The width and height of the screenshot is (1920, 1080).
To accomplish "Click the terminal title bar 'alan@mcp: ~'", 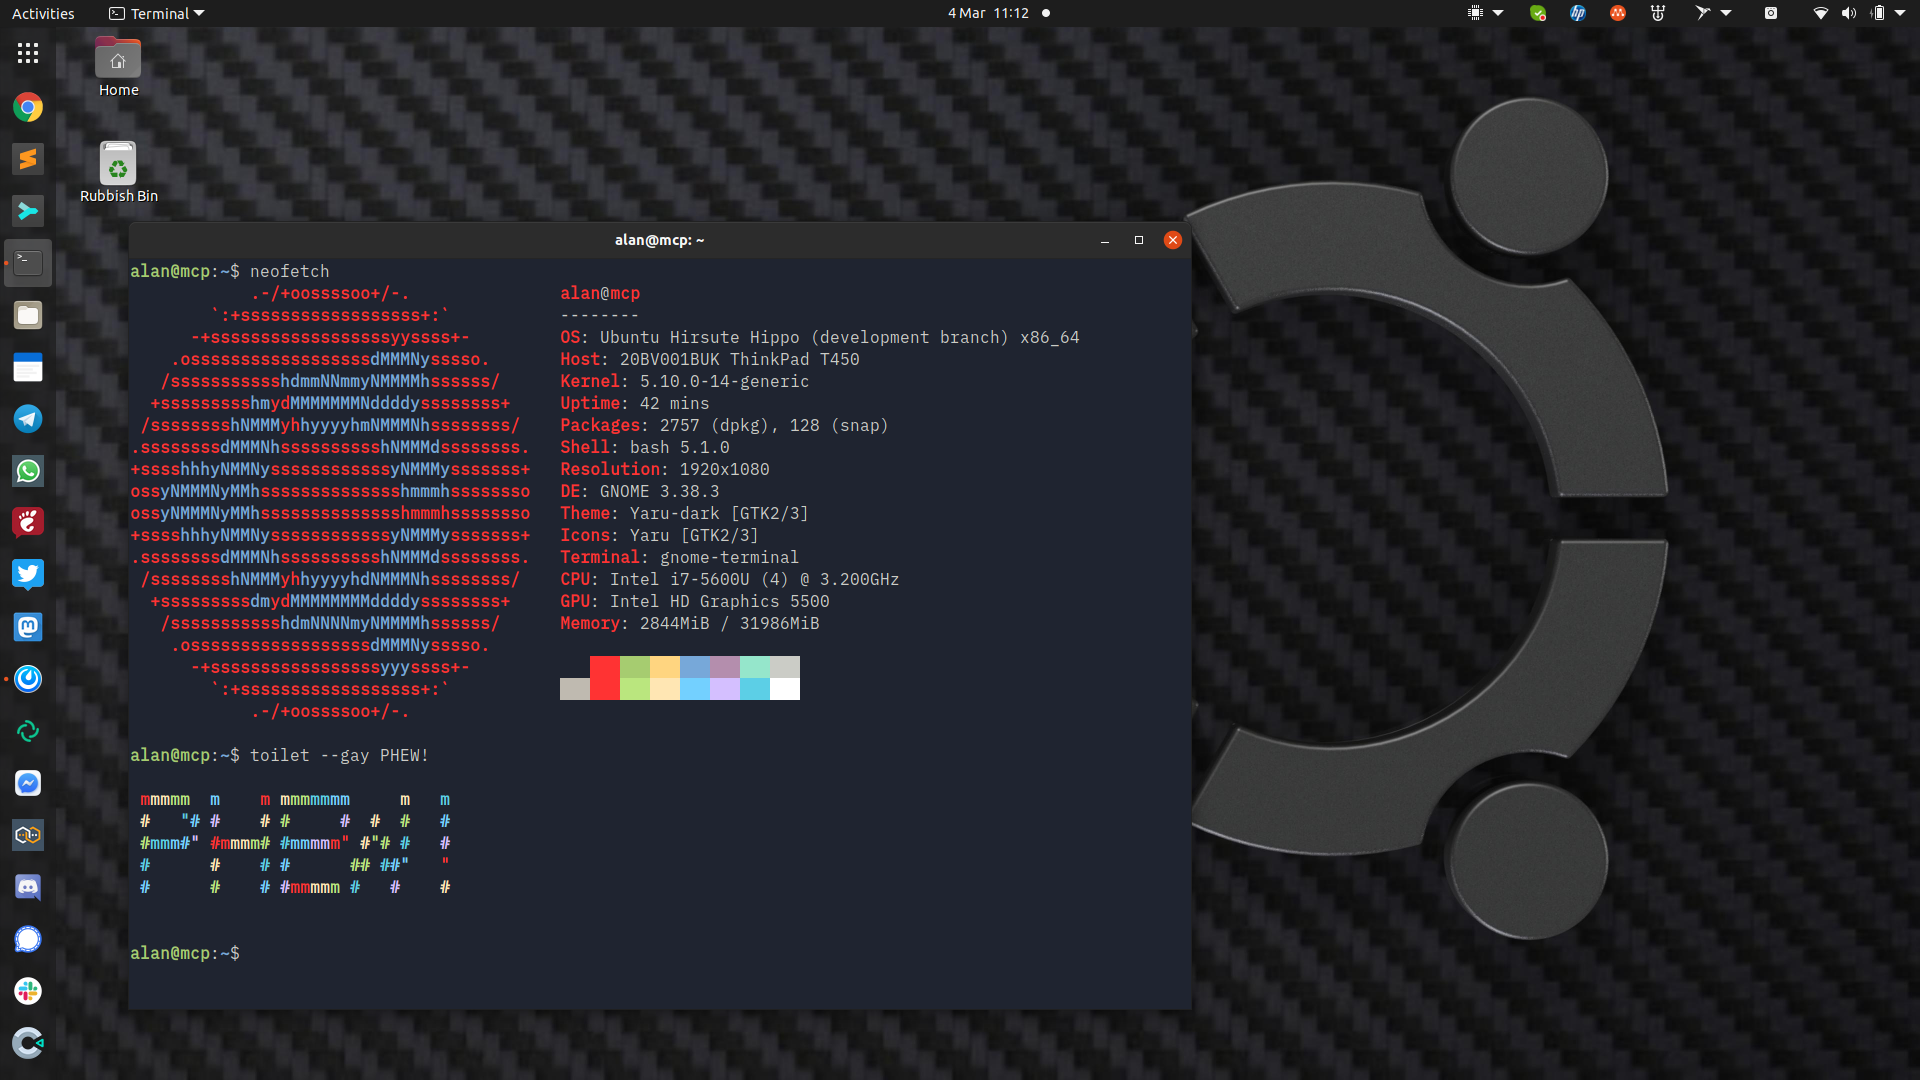I will point(659,240).
